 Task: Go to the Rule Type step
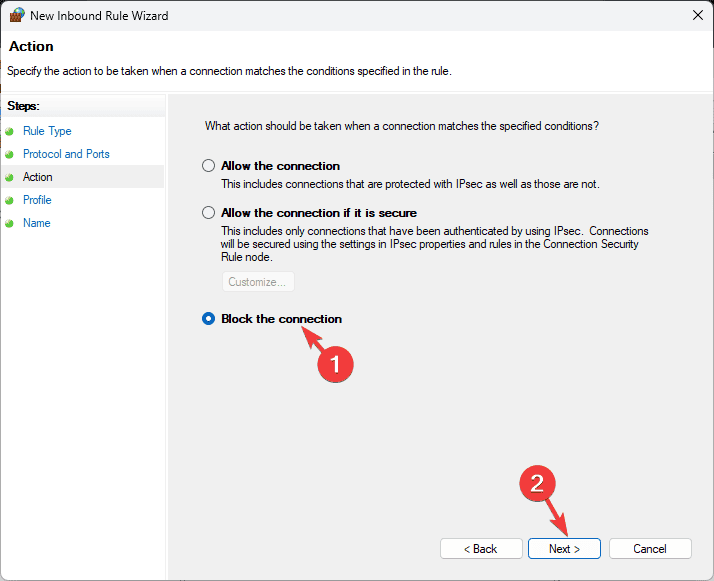coord(47,131)
